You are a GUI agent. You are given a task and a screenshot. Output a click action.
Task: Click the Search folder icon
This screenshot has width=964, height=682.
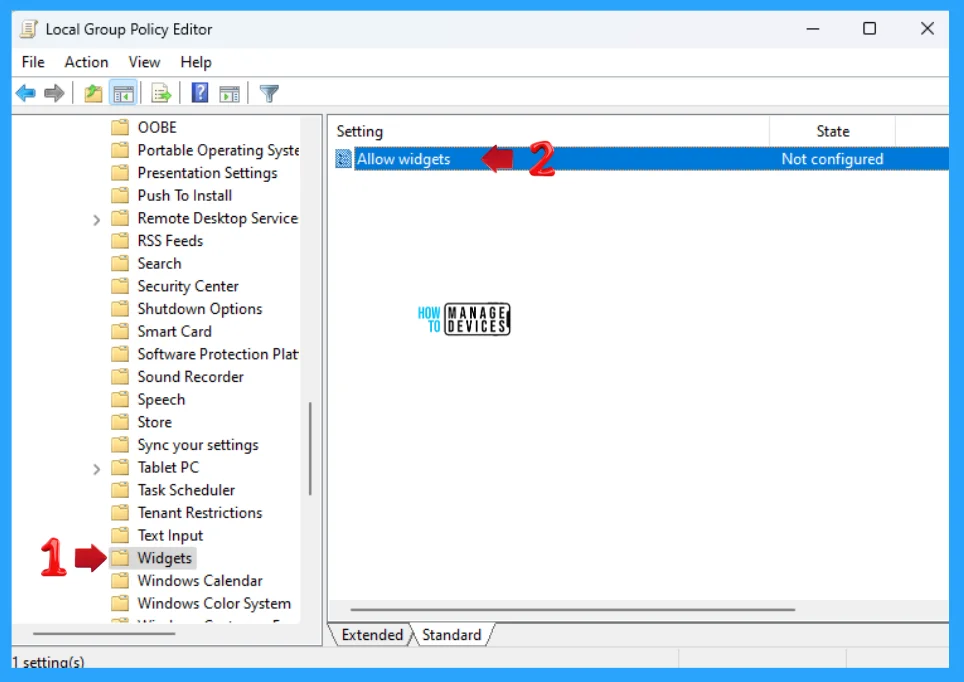pyautogui.click(x=120, y=263)
